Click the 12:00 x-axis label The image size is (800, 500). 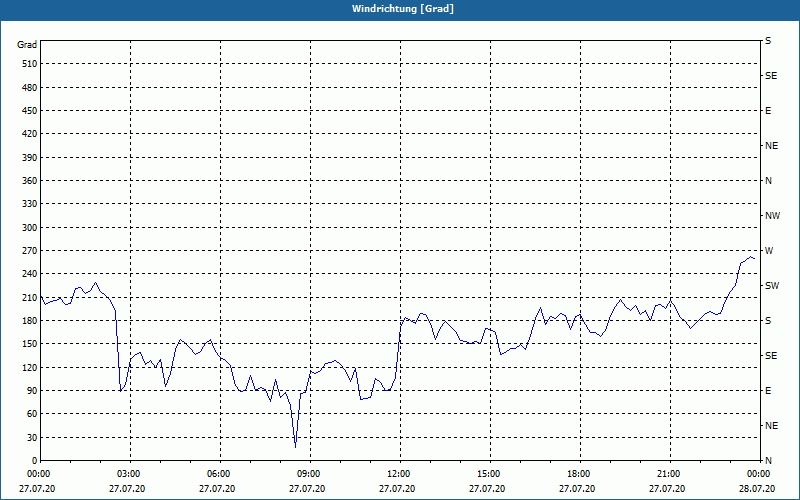pos(398,474)
